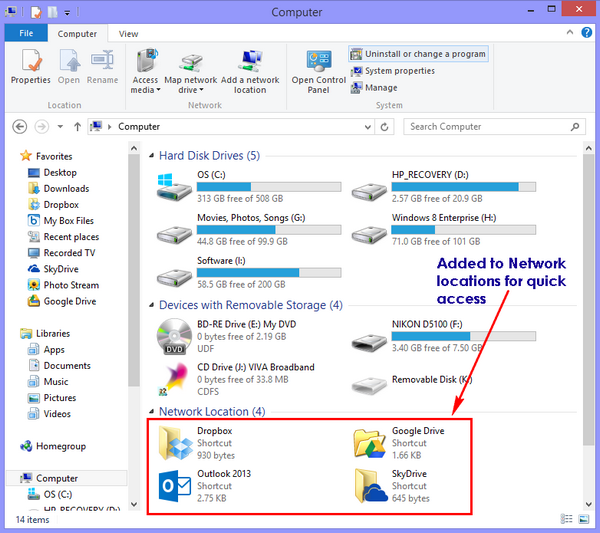Select the OS (C:) drive icon

(174, 187)
